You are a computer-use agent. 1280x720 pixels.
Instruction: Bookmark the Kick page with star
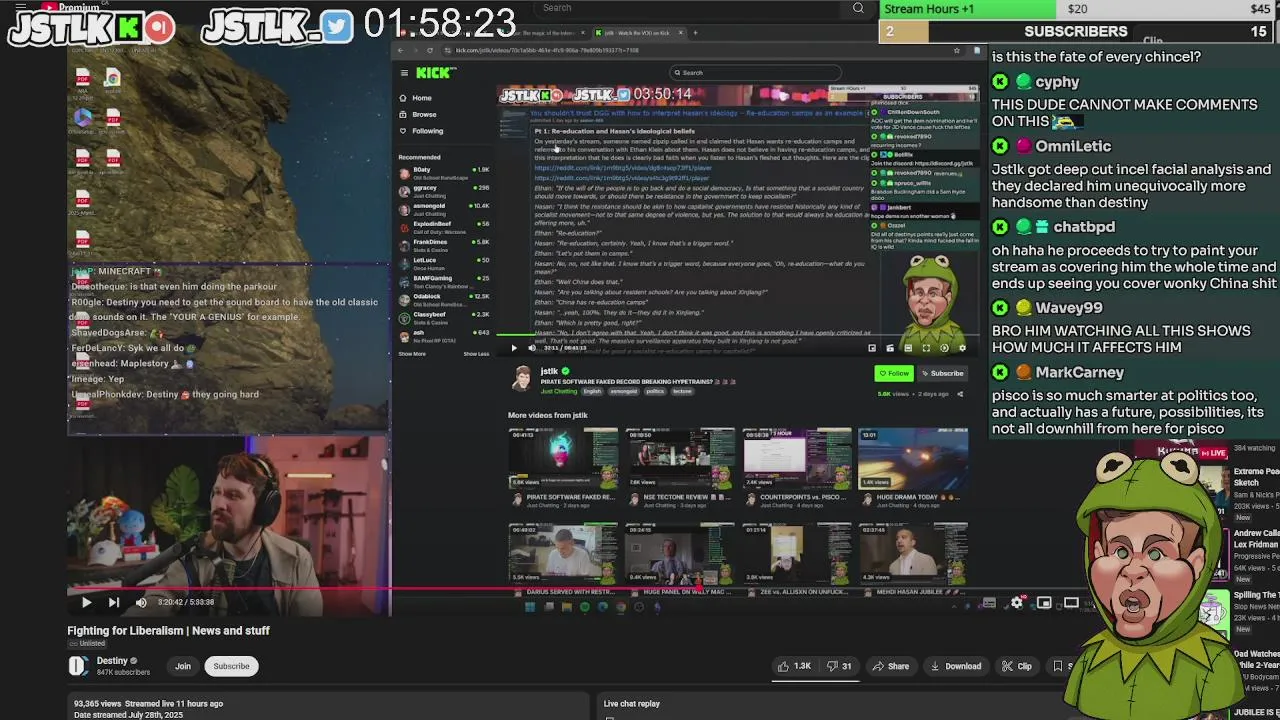click(x=957, y=50)
